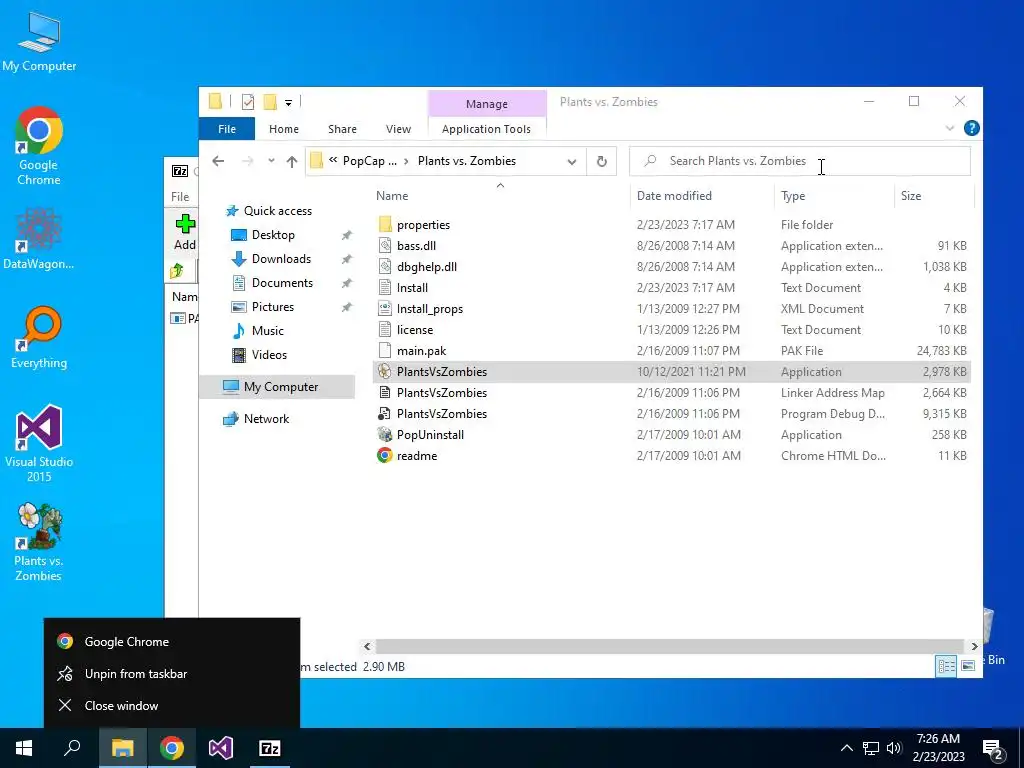Click PopCap breadcrumb in address bar
Screen dimensions: 1024x768
point(369,161)
